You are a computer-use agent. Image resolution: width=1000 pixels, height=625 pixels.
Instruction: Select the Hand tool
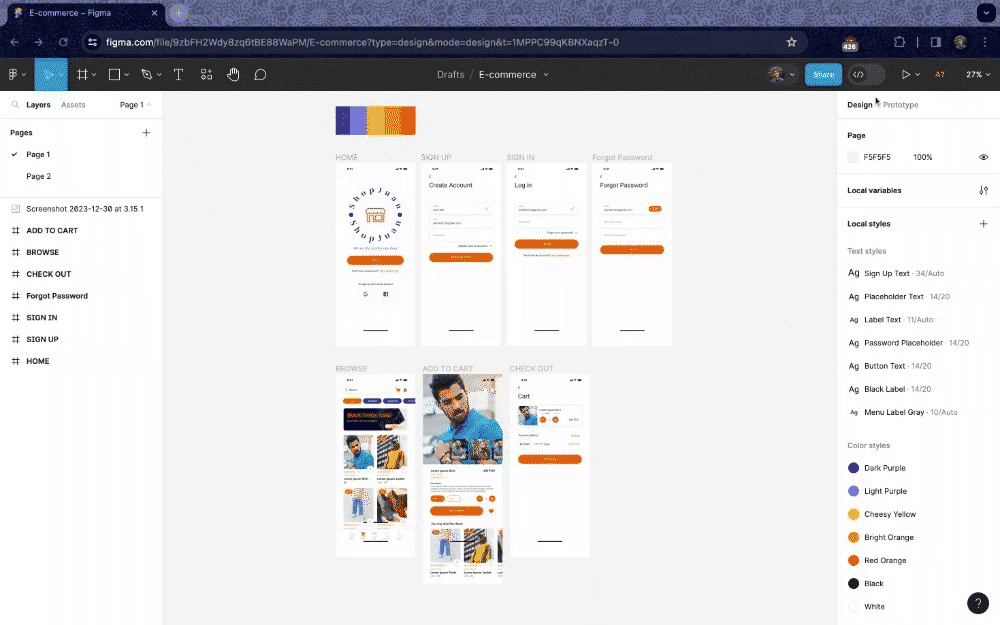tap(233, 75)
